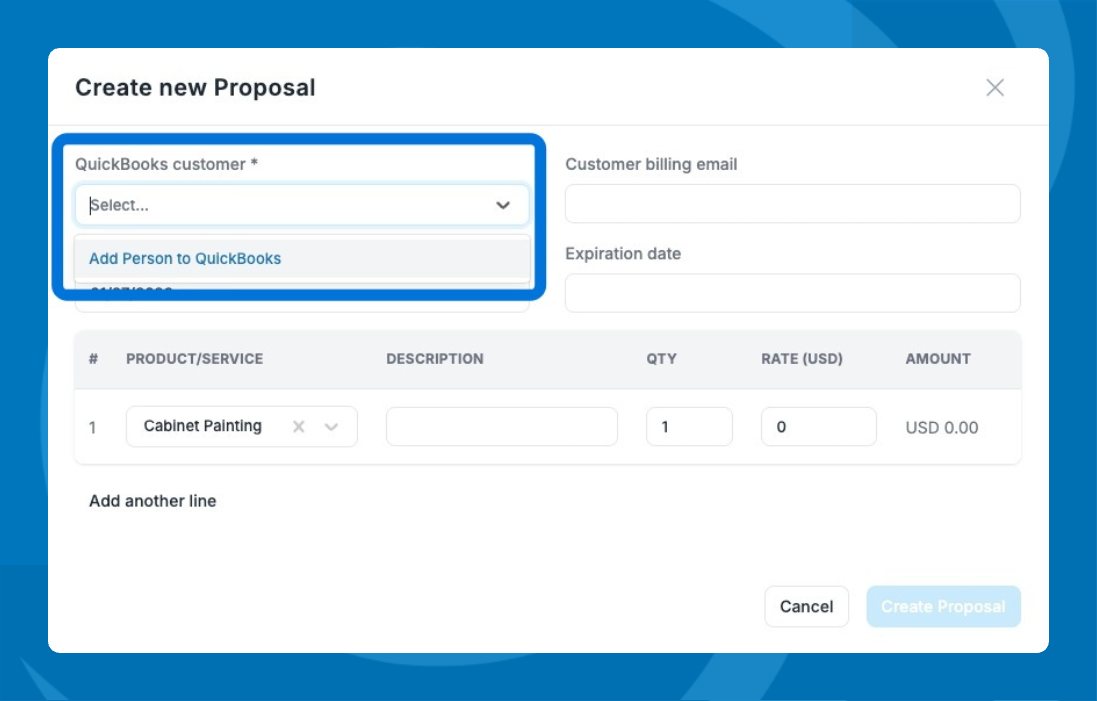Click the QuickBooks customer dropdown arrow
Viewport: 1097px width, 701px height.
coord(502,205)
